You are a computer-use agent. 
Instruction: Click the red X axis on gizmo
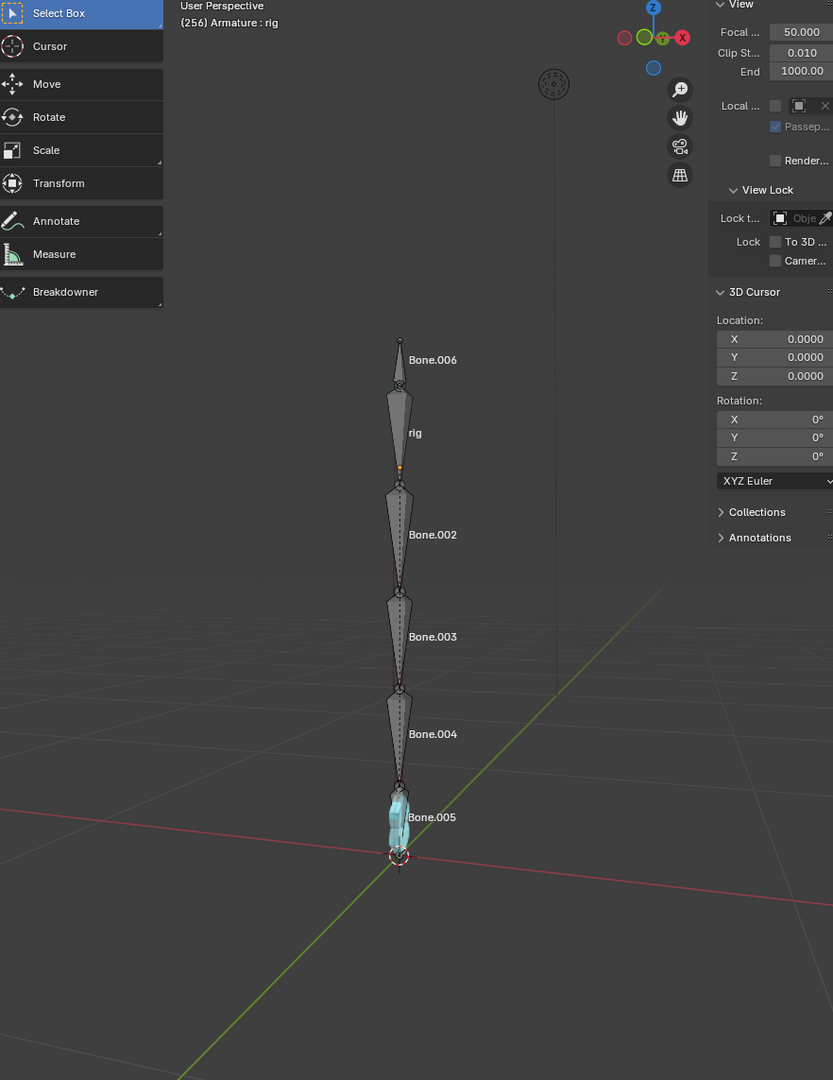click(682, 38)
